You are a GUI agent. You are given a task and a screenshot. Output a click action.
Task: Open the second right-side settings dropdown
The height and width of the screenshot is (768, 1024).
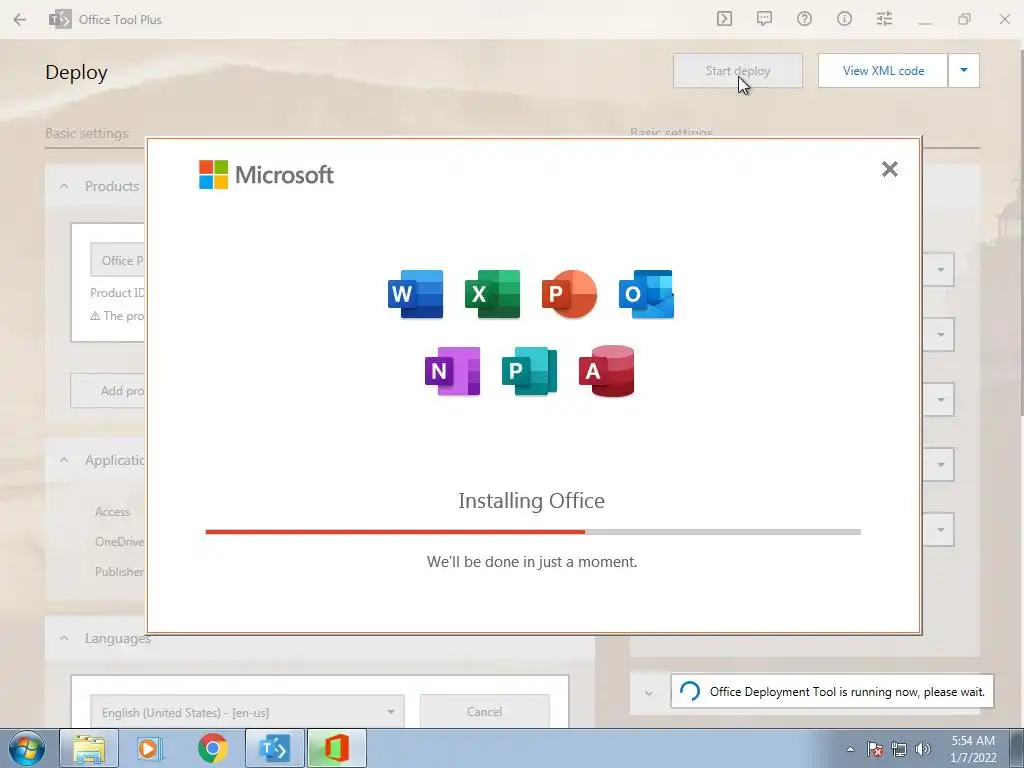938,334
